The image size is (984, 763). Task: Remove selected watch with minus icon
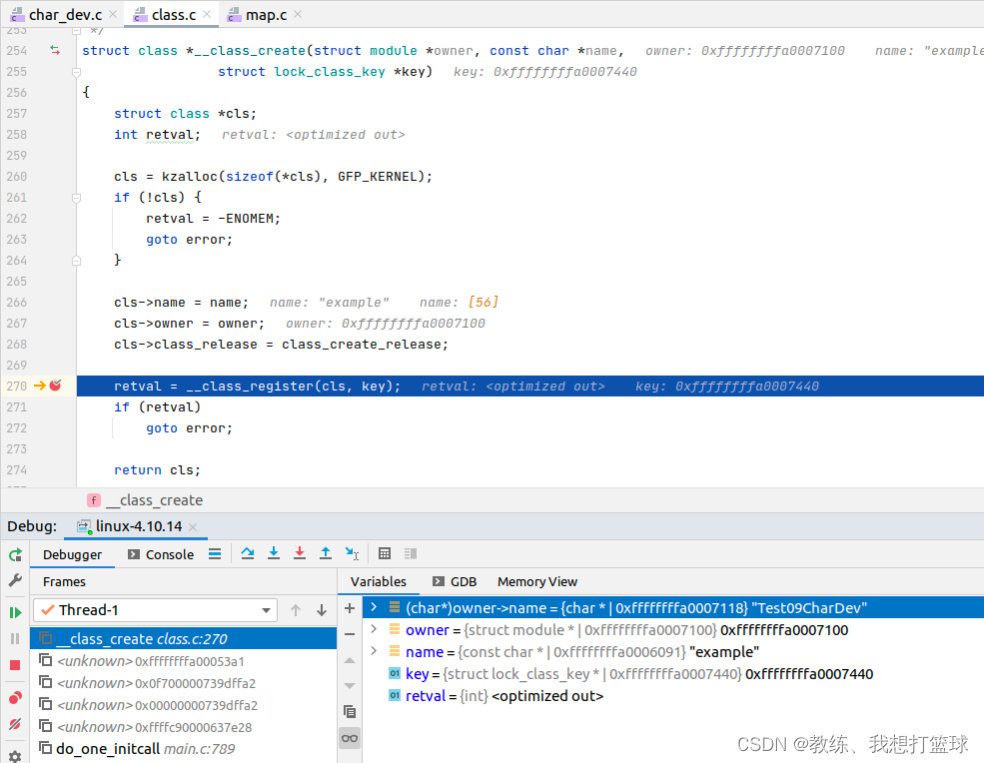(x=350, y=634)
